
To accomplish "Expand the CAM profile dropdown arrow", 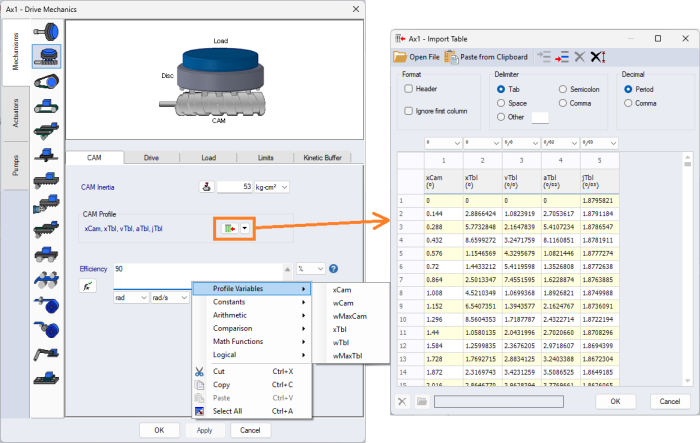I will pos(245,229).
